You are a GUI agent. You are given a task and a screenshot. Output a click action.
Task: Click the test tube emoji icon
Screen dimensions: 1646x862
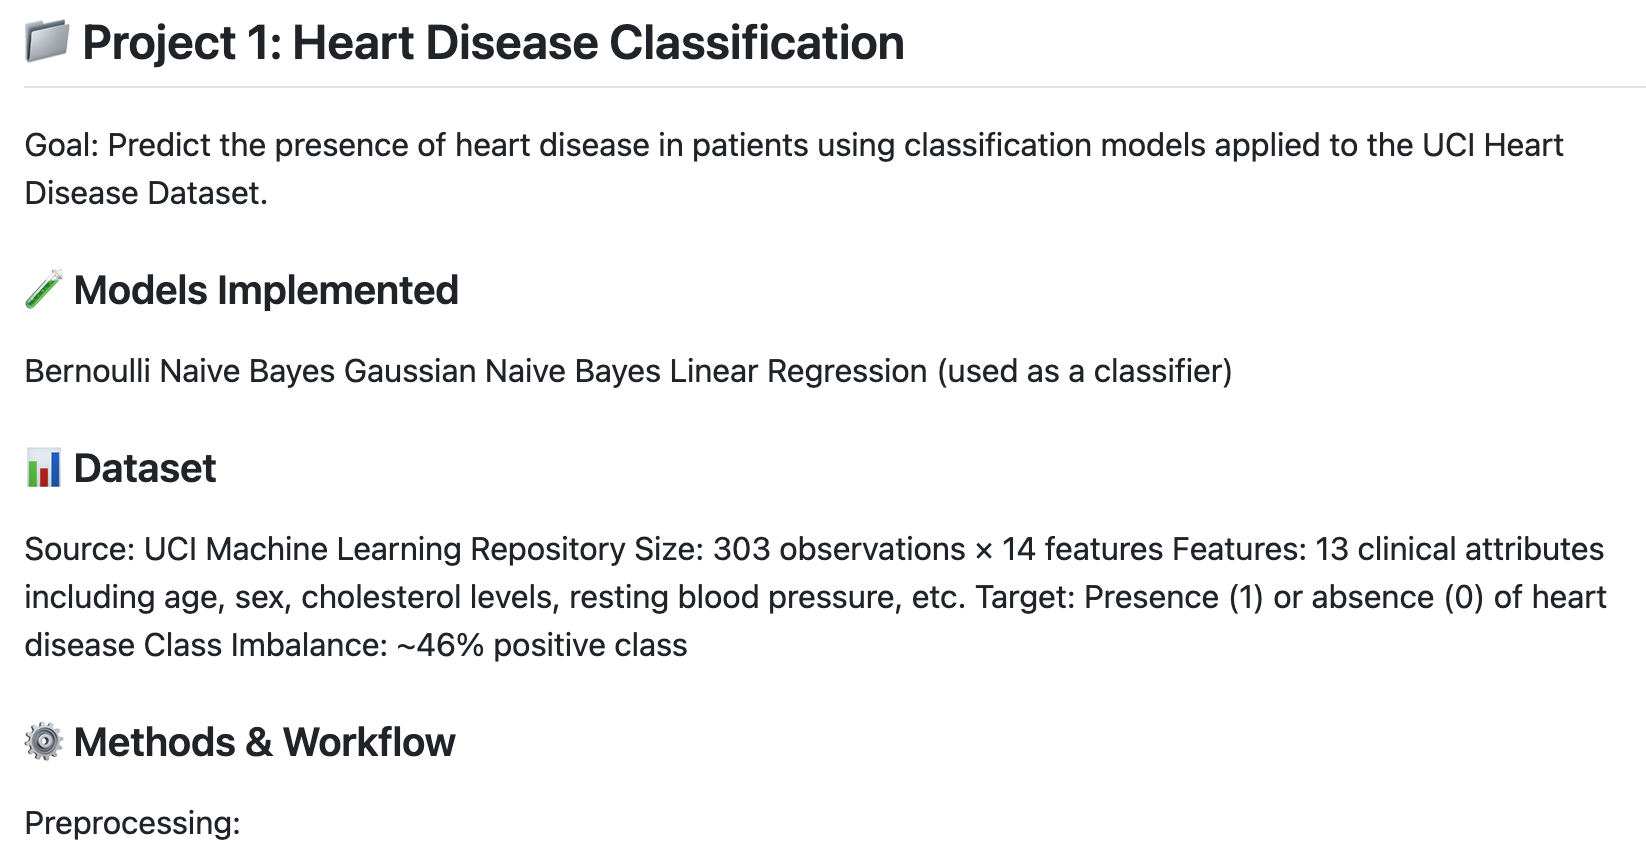point(43,290)
